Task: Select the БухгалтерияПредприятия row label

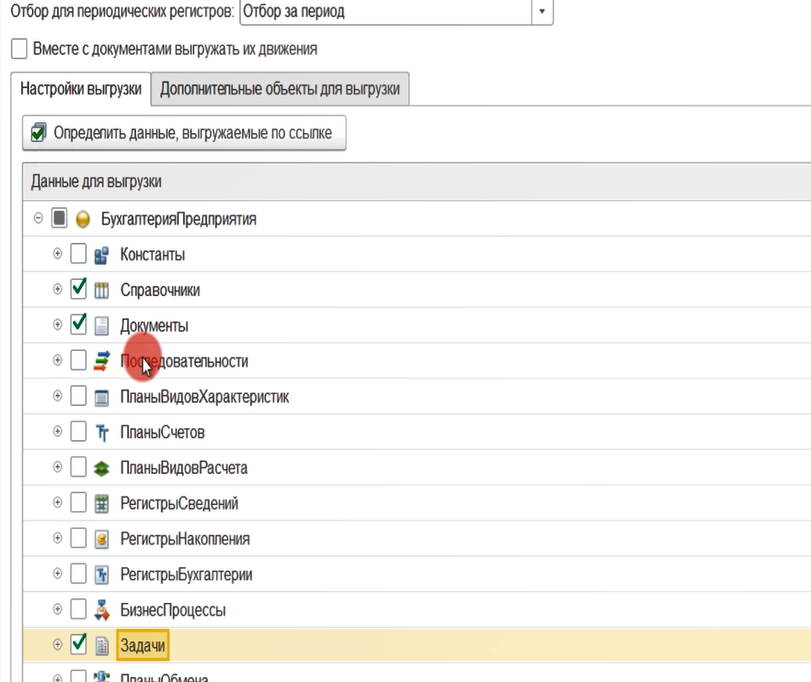Action: (178, 219)
